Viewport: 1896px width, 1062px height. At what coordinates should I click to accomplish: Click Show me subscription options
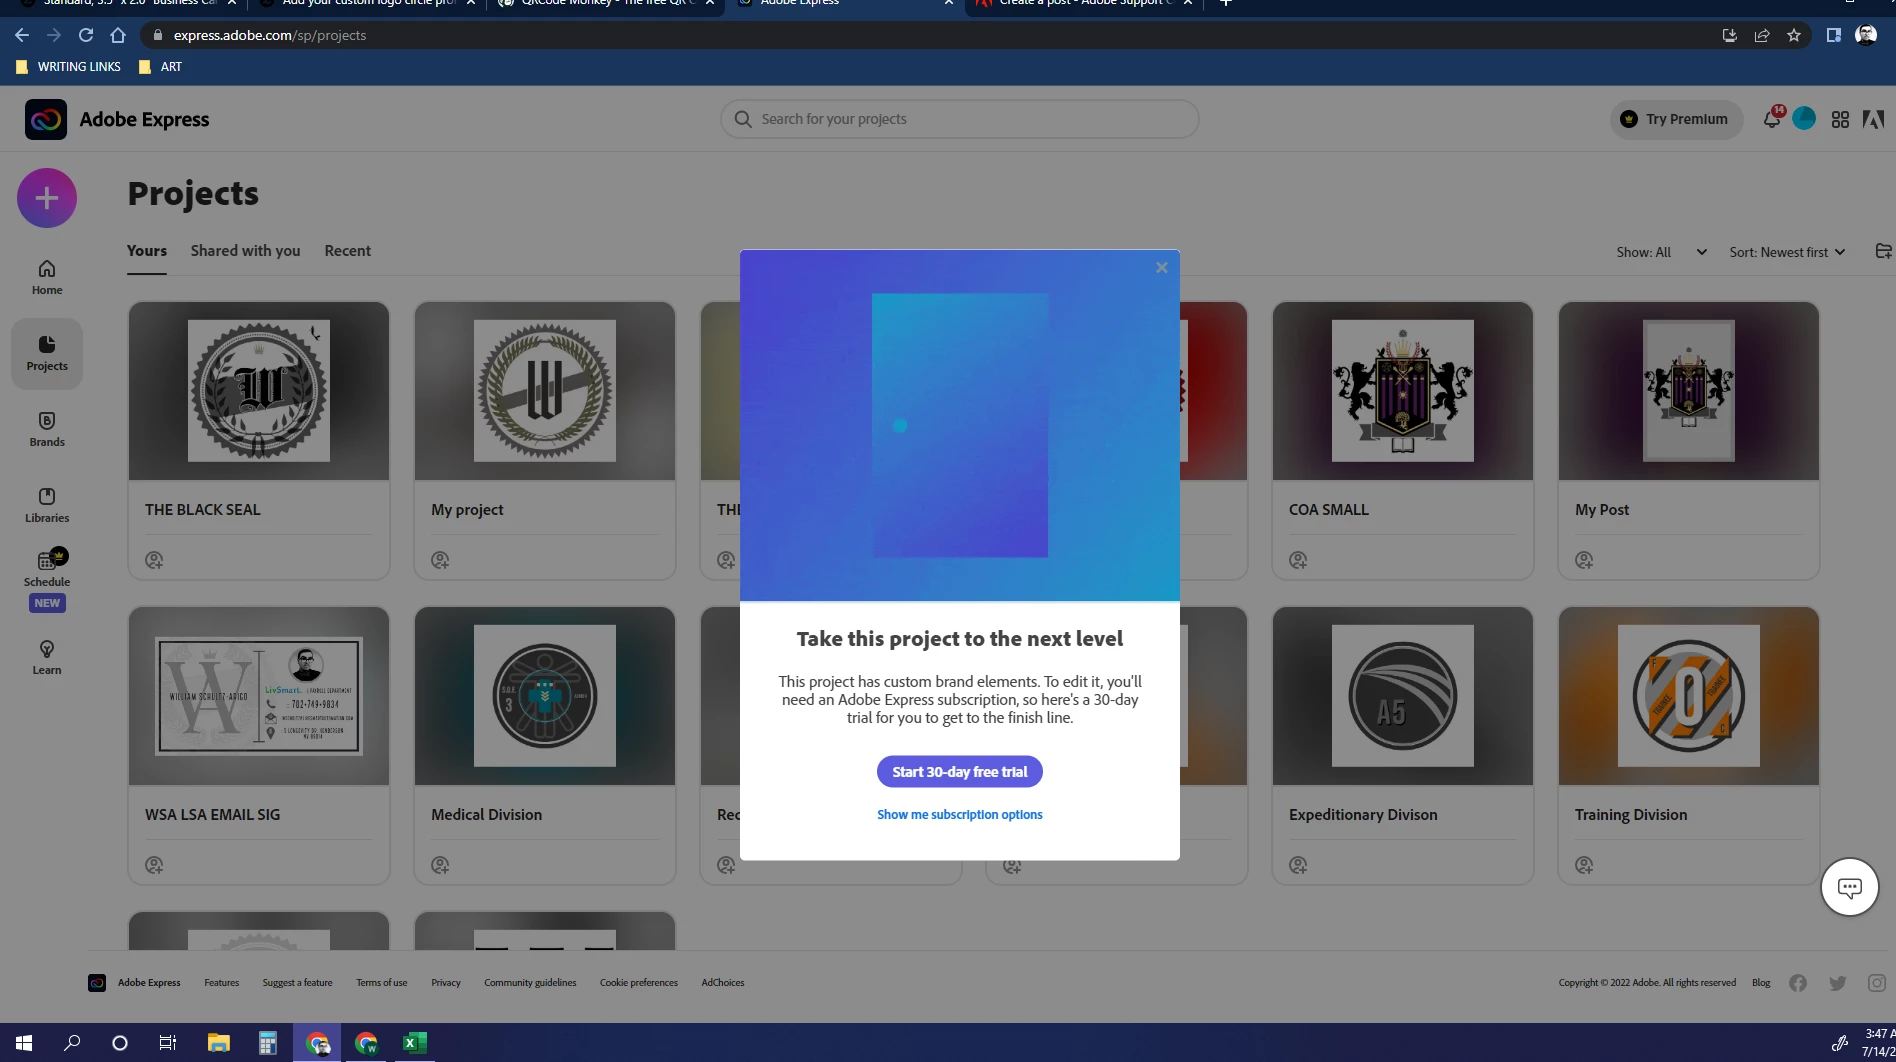pos(960,815)
